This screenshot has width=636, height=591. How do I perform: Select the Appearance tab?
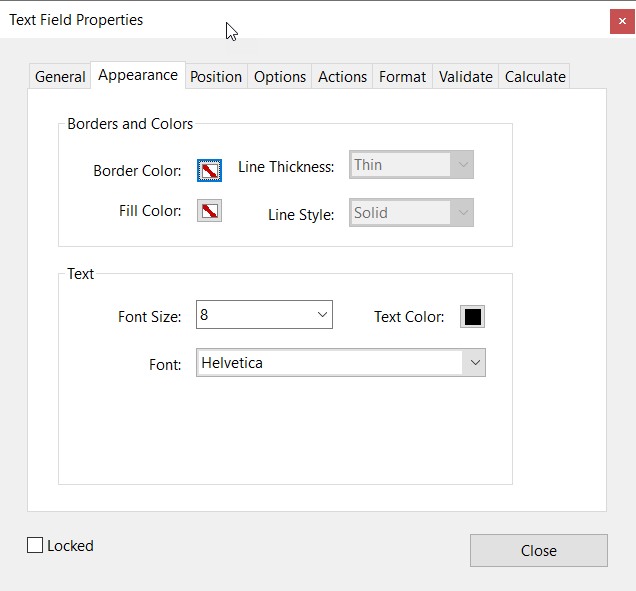pos(138,76)
